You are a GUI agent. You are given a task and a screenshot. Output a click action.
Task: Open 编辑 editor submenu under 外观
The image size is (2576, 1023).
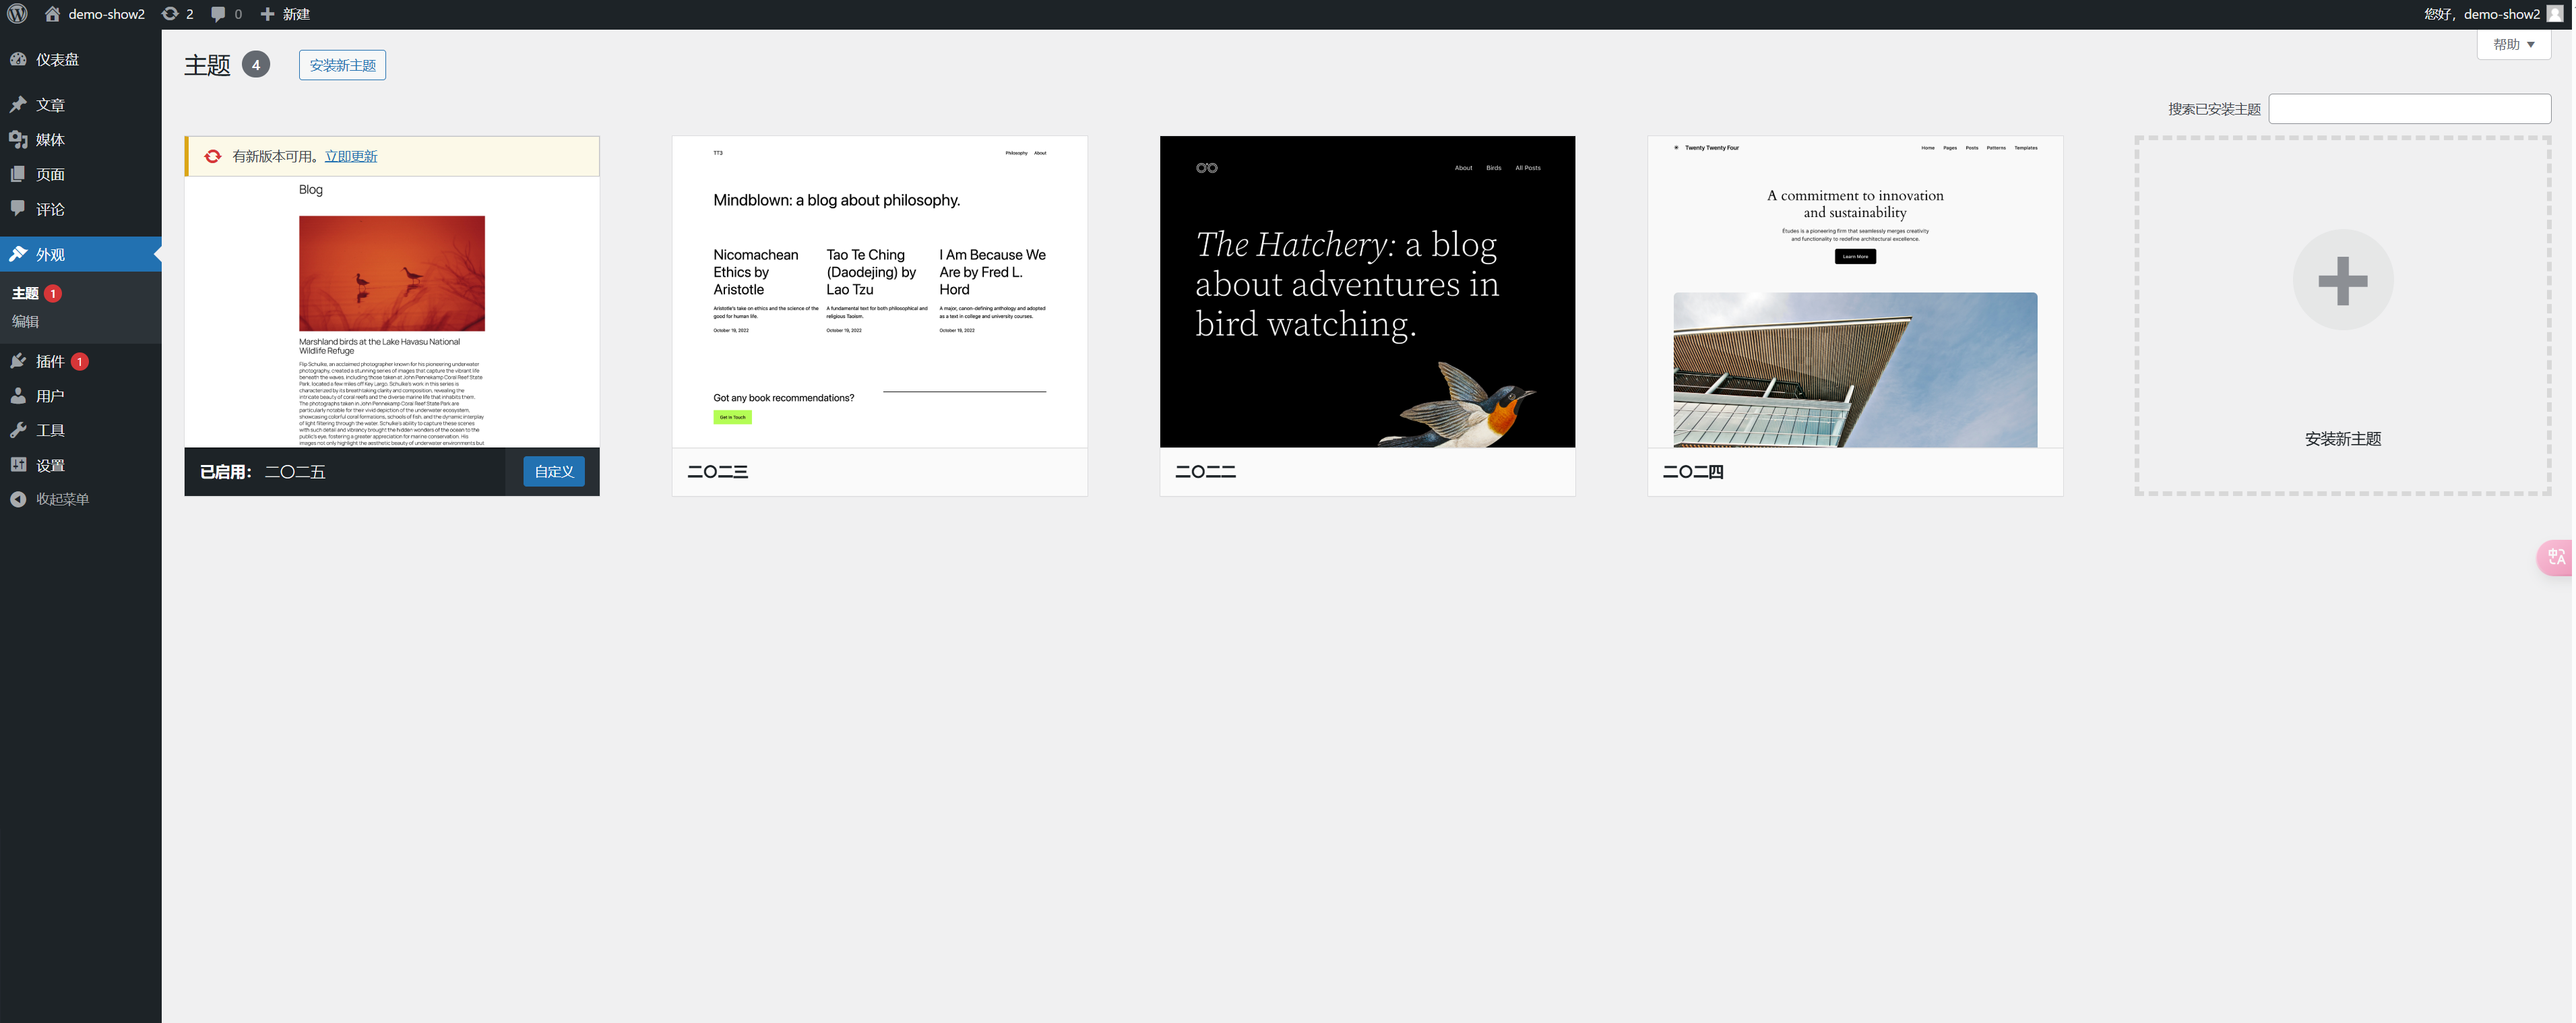click(26, 322)
